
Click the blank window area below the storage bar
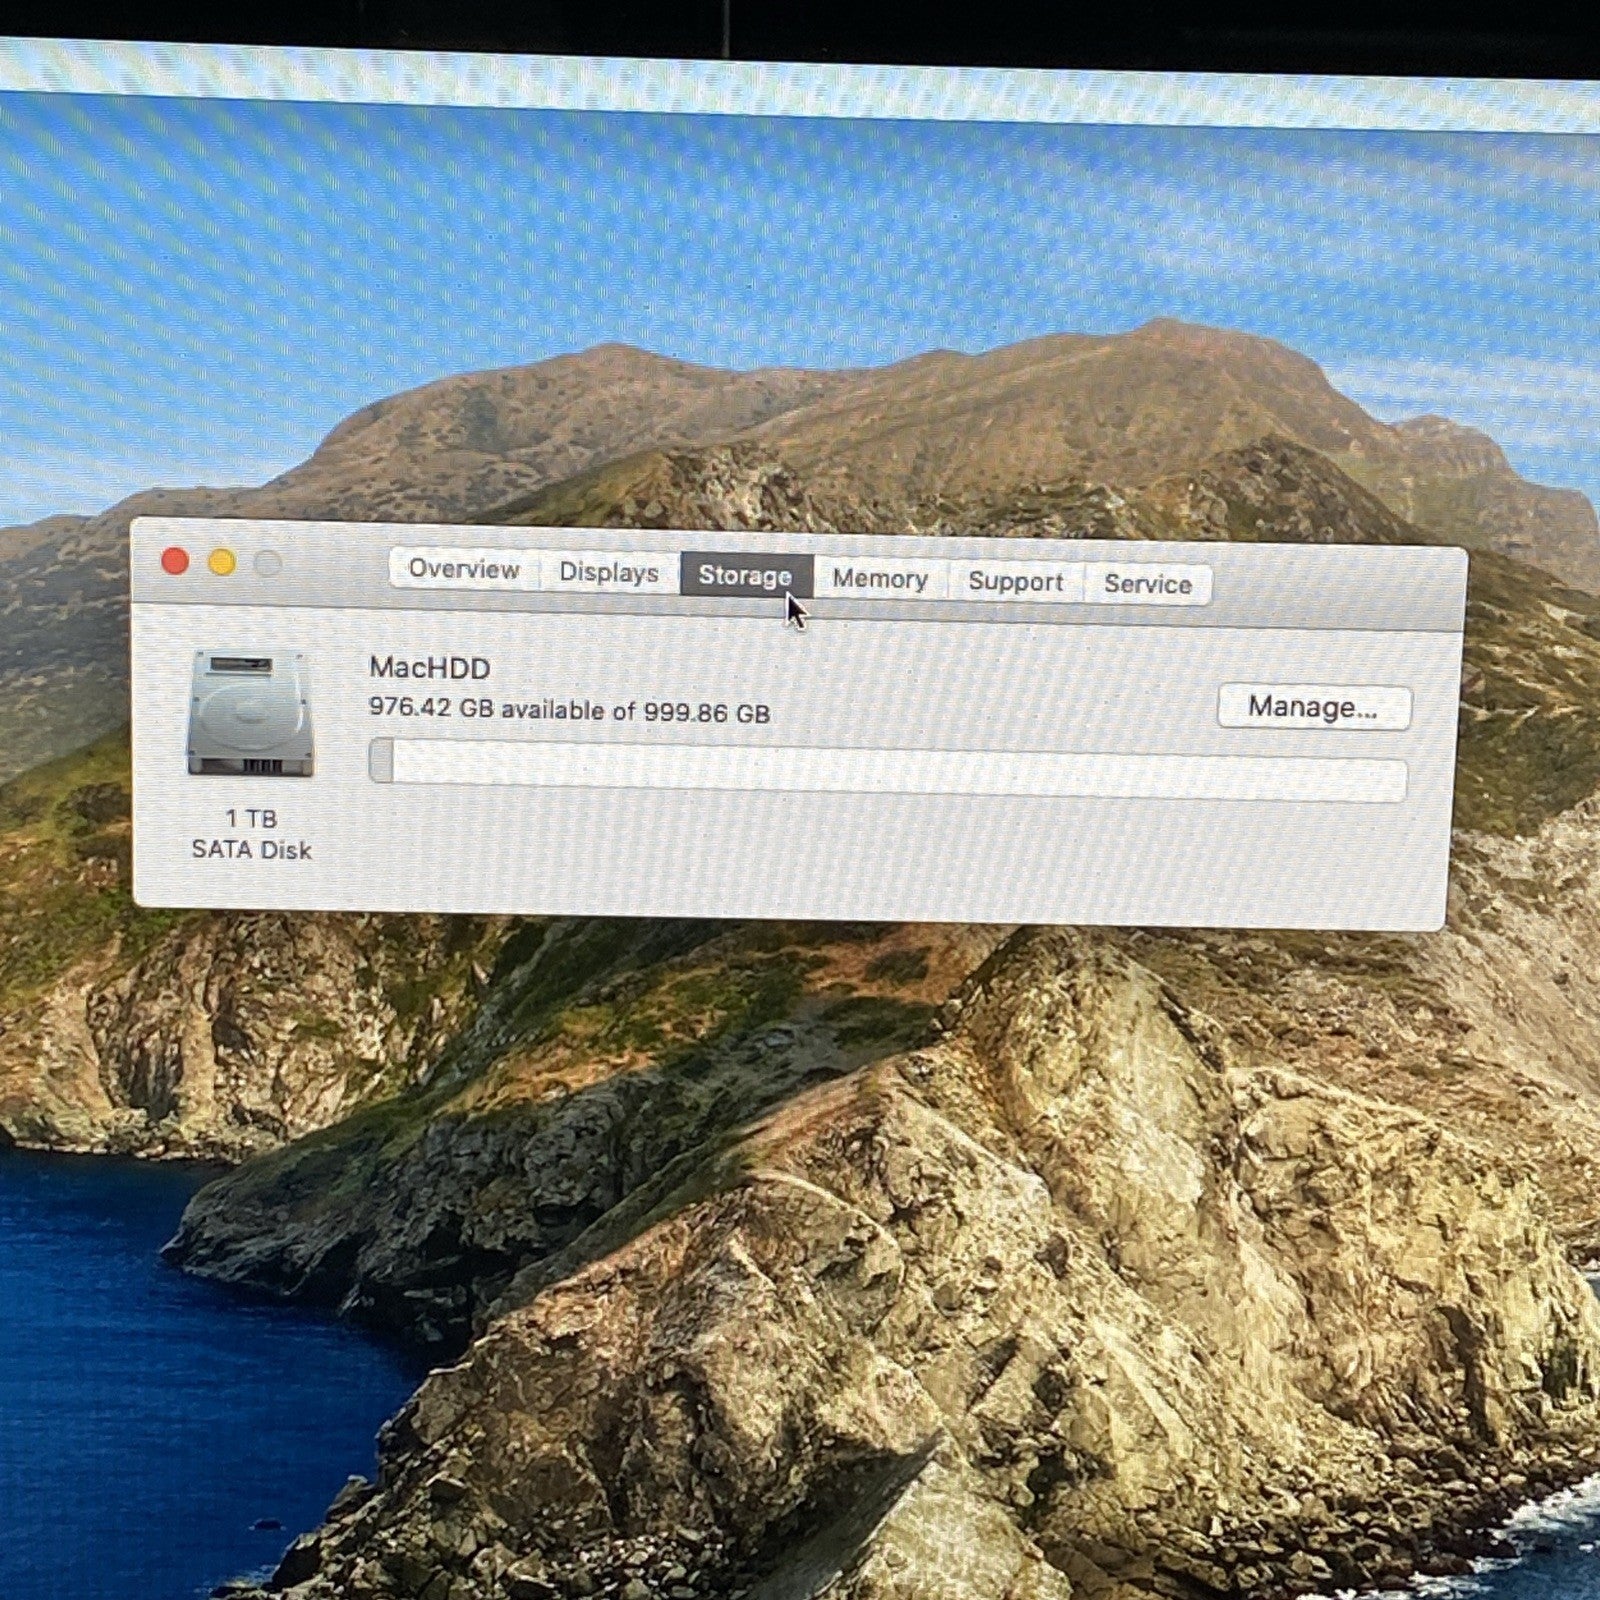pyautogui.click(x=800, y=860)
